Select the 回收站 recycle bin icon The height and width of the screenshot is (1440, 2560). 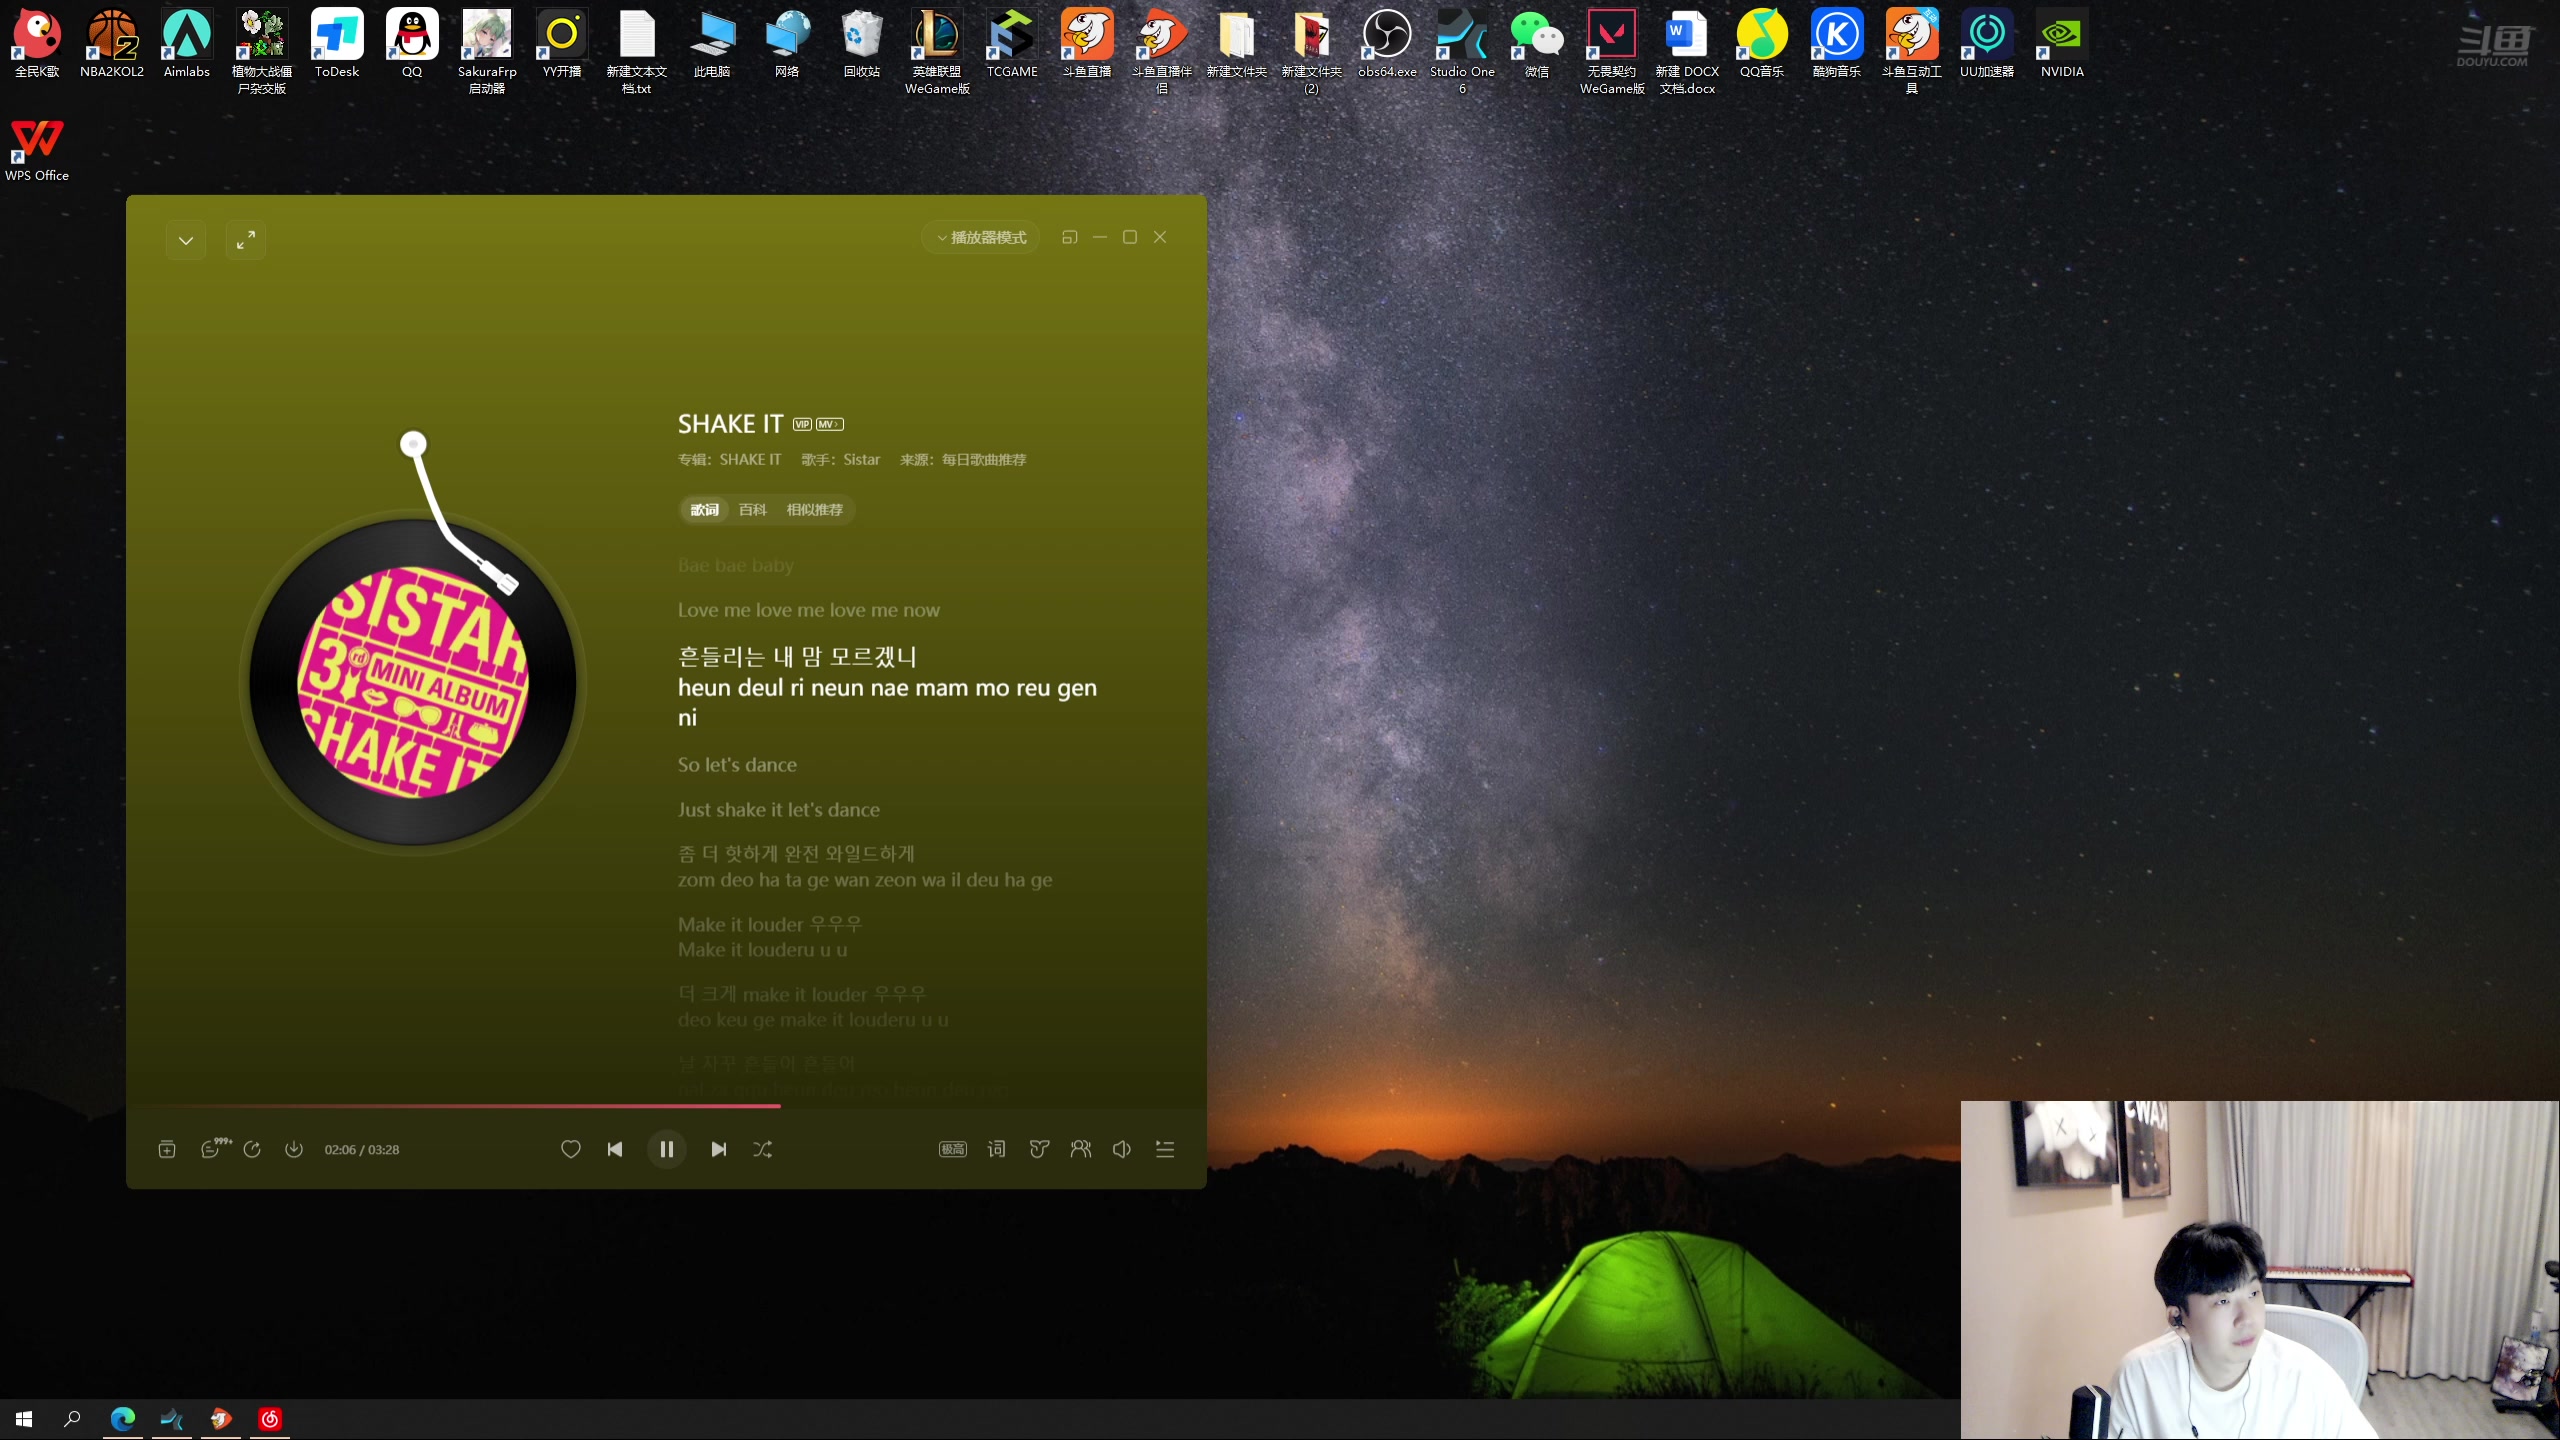[x=862, y=42]
